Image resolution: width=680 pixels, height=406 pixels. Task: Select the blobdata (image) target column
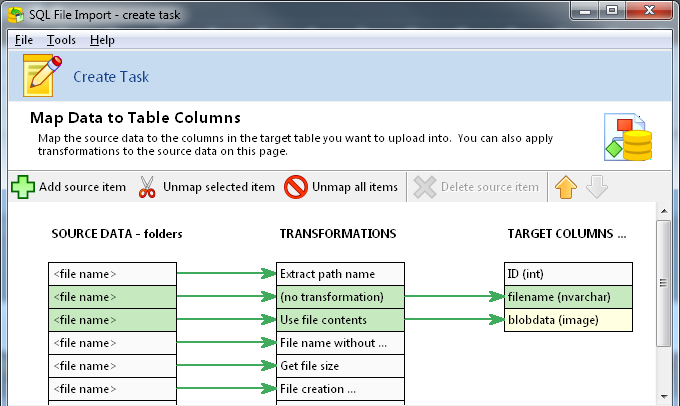(x=568, y=320)
